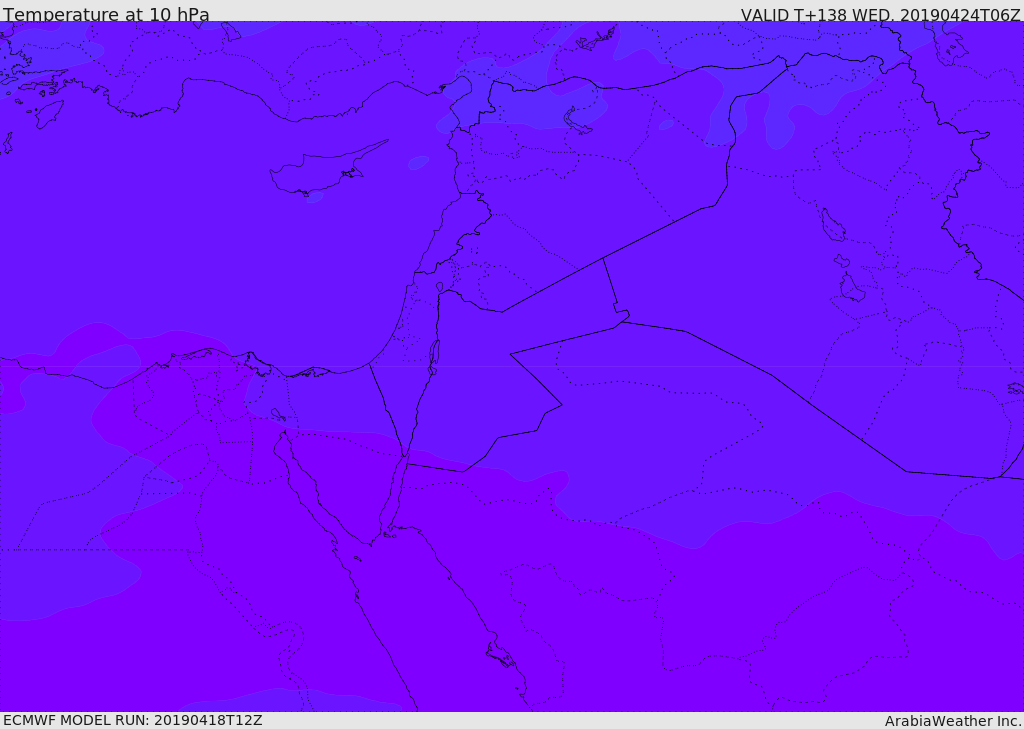Viewport: 1024px width, 729px height.
Task: Click the 'ArabiaWeather Inc' credit text
Action: click(952, 721)
